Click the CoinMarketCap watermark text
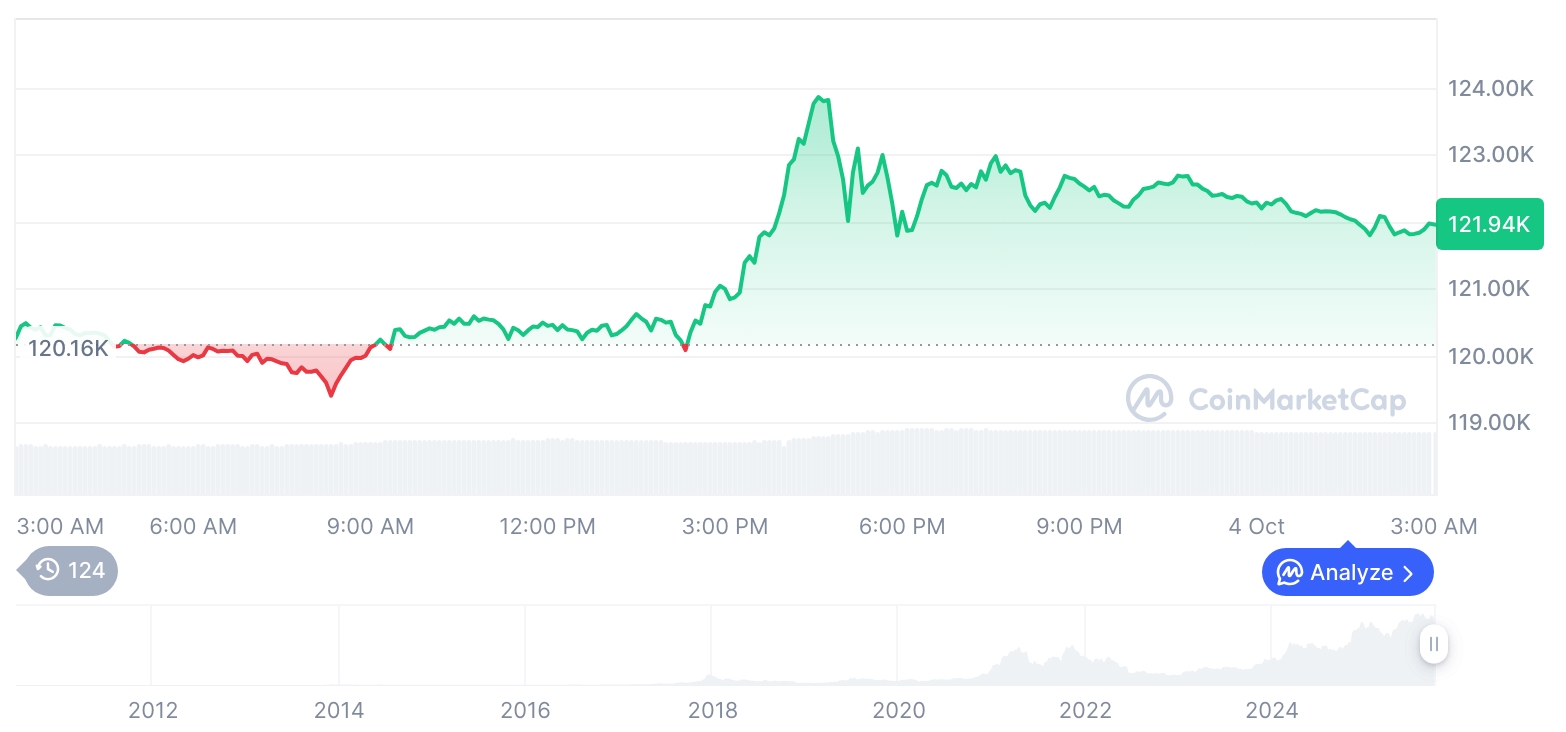The image size is (1566, 732). 1296,400
